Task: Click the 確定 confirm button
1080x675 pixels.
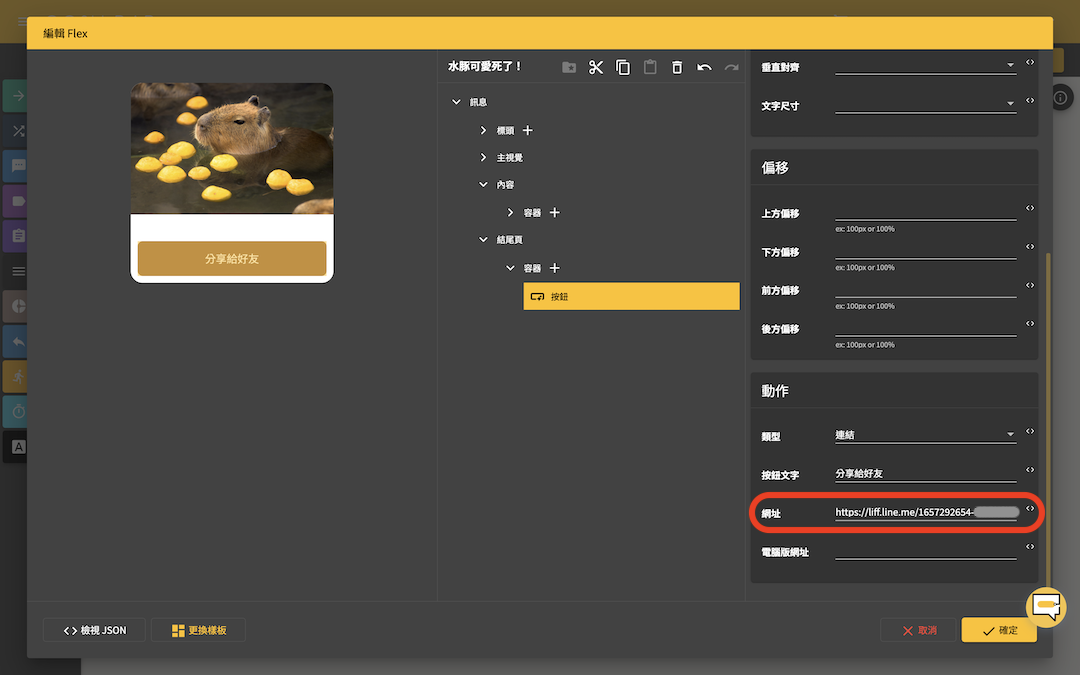Action: (x=999, y=630)
